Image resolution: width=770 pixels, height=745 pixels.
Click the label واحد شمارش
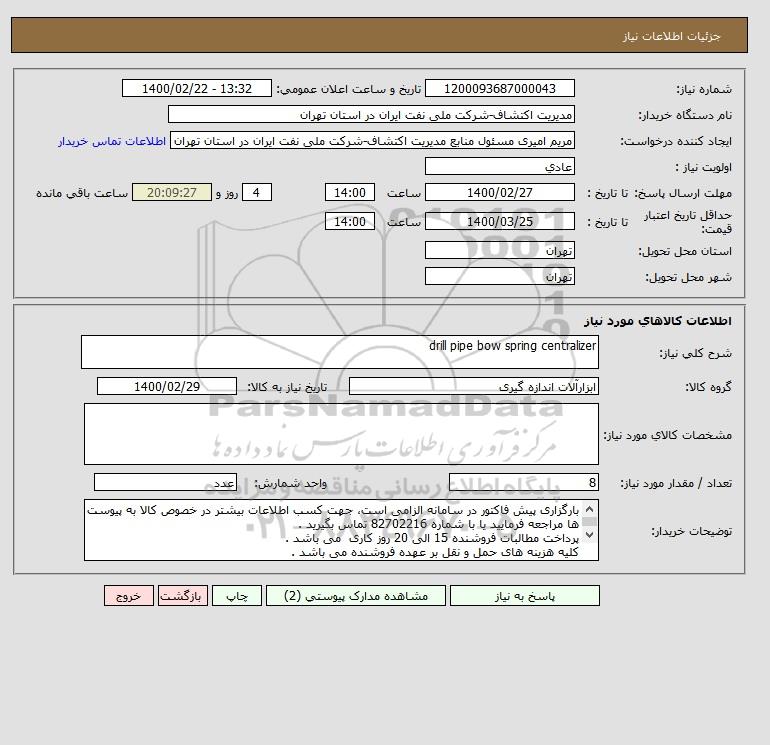[x=290, y=484]
